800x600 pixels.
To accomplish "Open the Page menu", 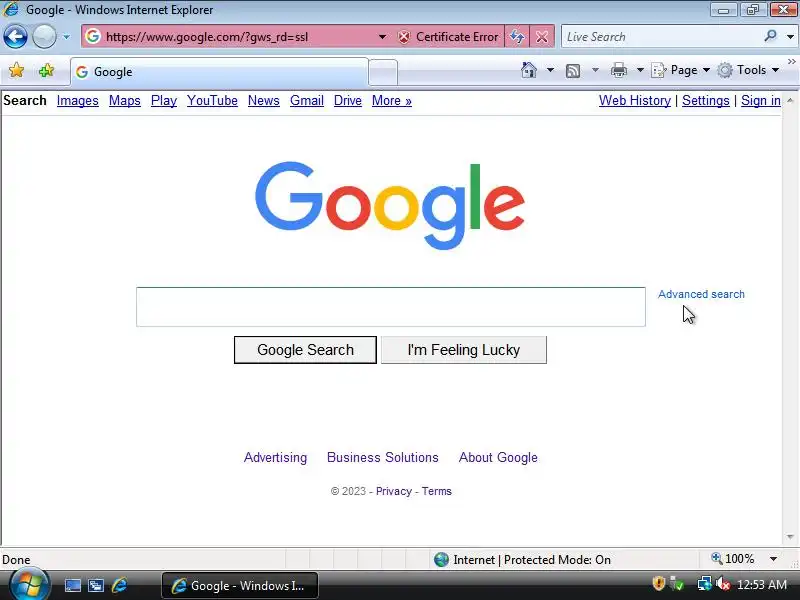I will pos(681,70).
